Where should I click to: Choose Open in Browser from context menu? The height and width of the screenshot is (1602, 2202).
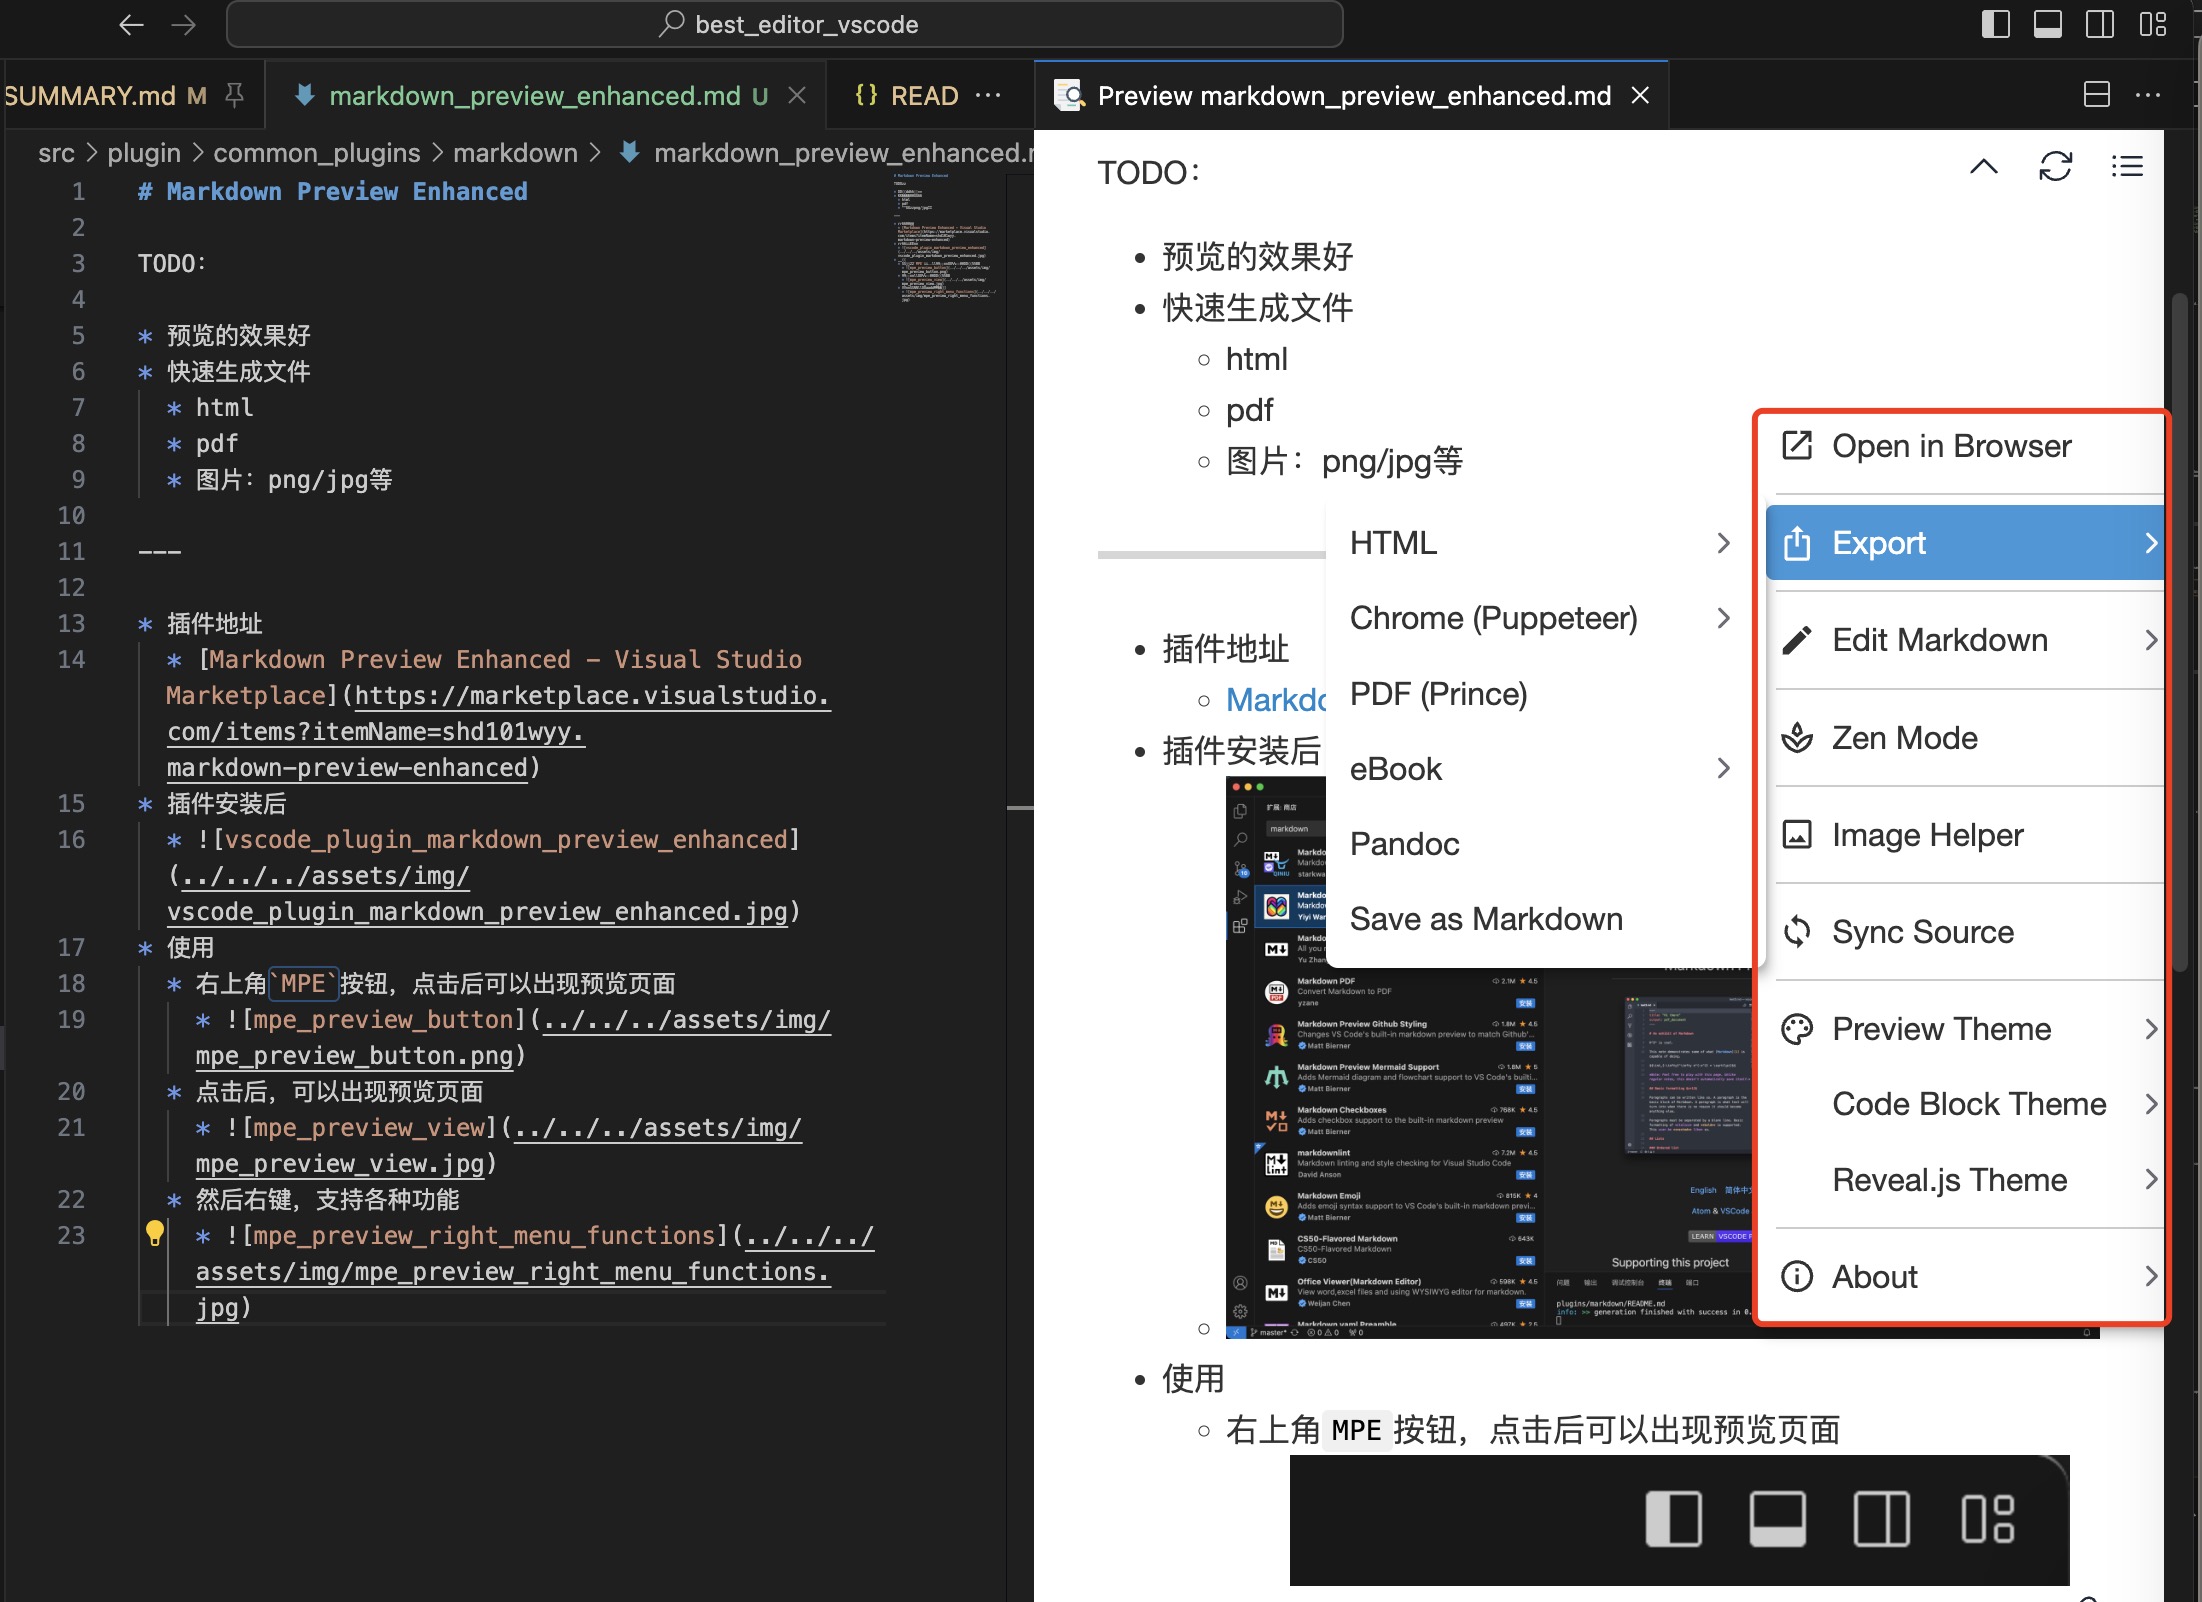click(x=1967, y=446)
